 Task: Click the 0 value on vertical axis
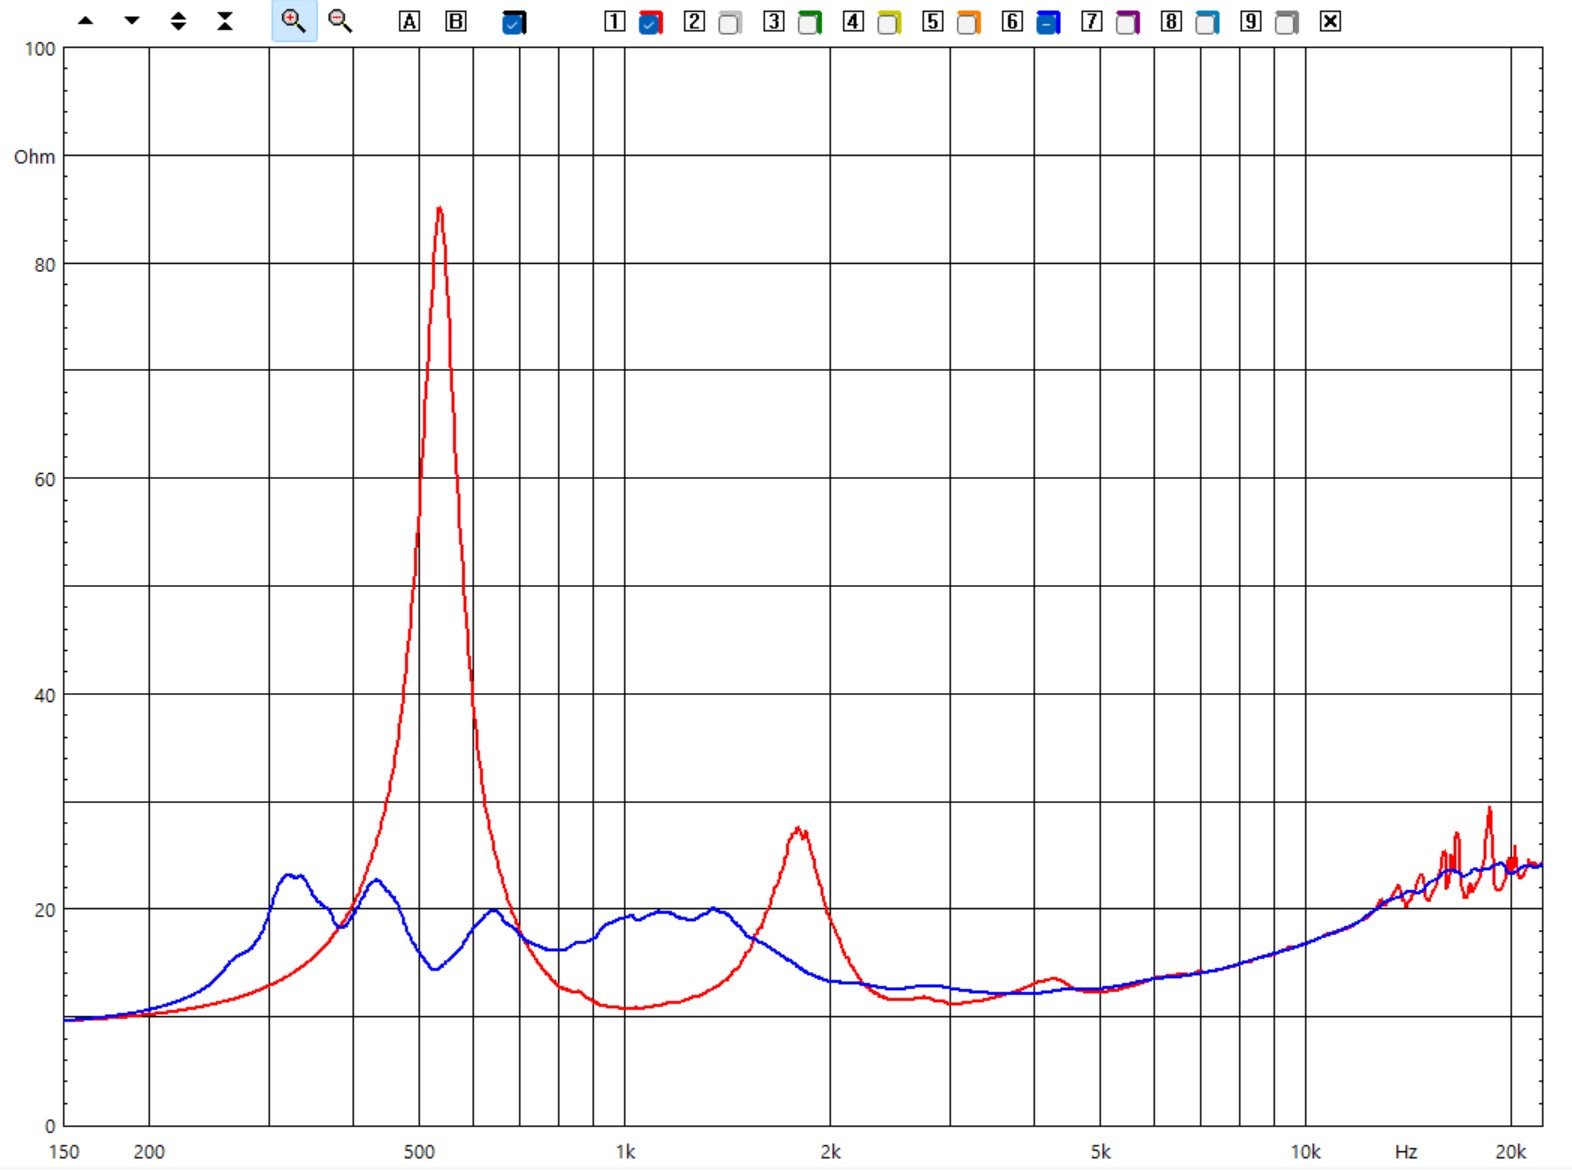pyautogui.click(x=50, y=1127)
